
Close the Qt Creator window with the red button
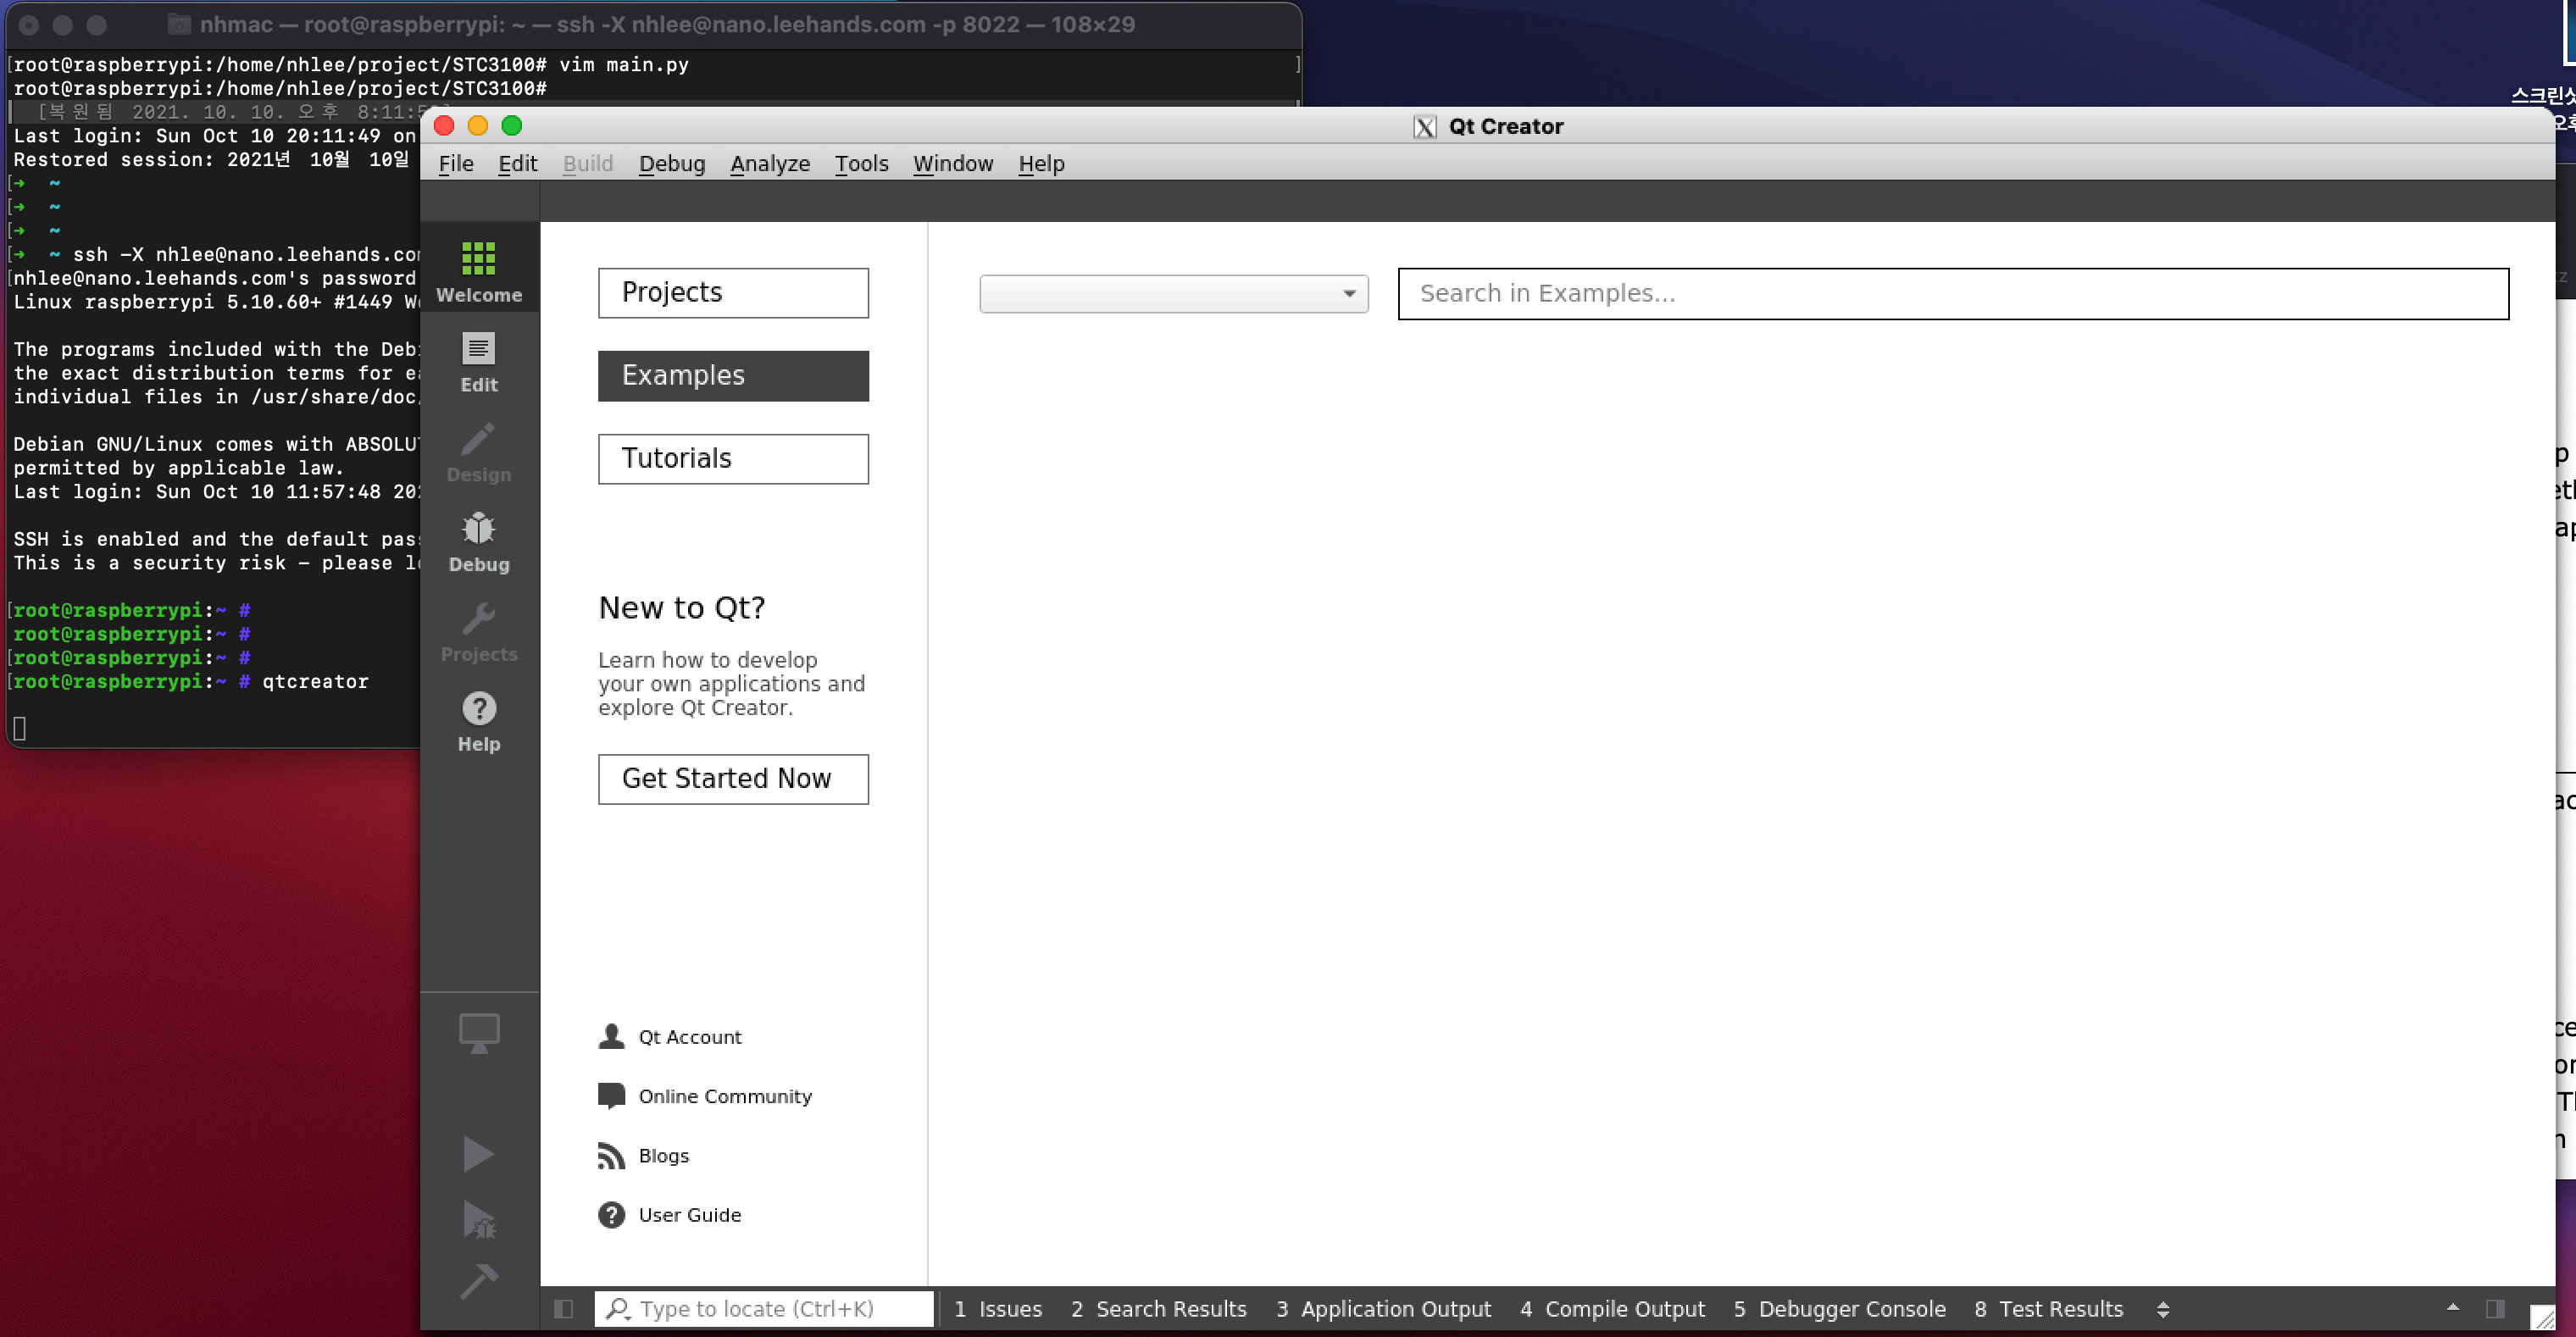[444, 126]
